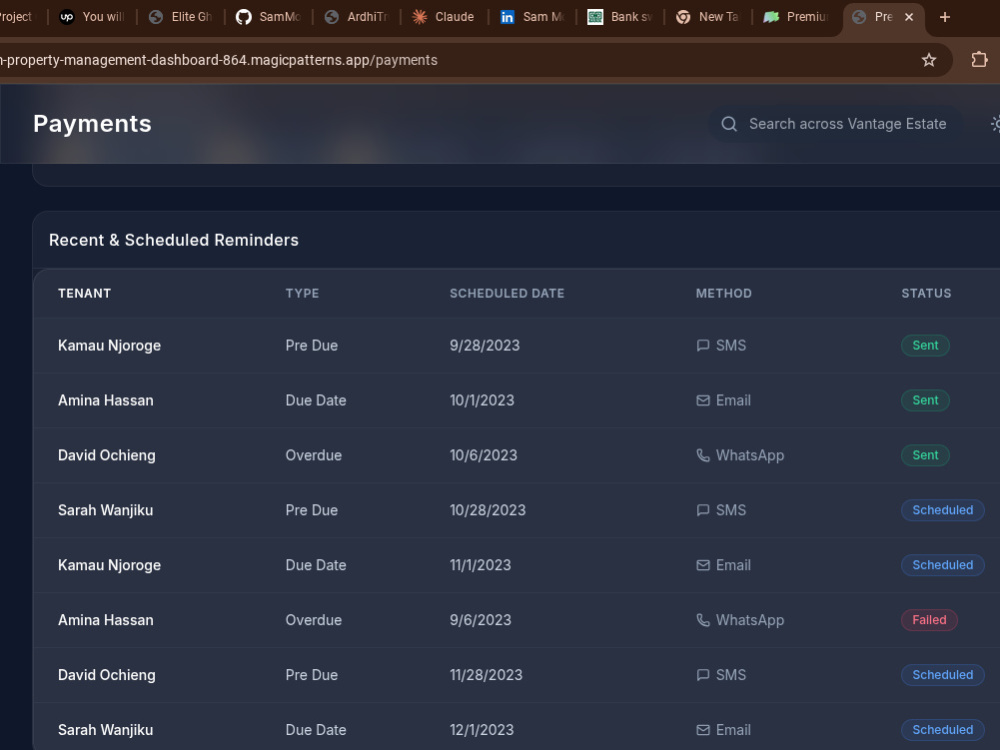Click the search magnifier icon
This screenshot has height=750, width=1000.
click(x=729, y=124)
